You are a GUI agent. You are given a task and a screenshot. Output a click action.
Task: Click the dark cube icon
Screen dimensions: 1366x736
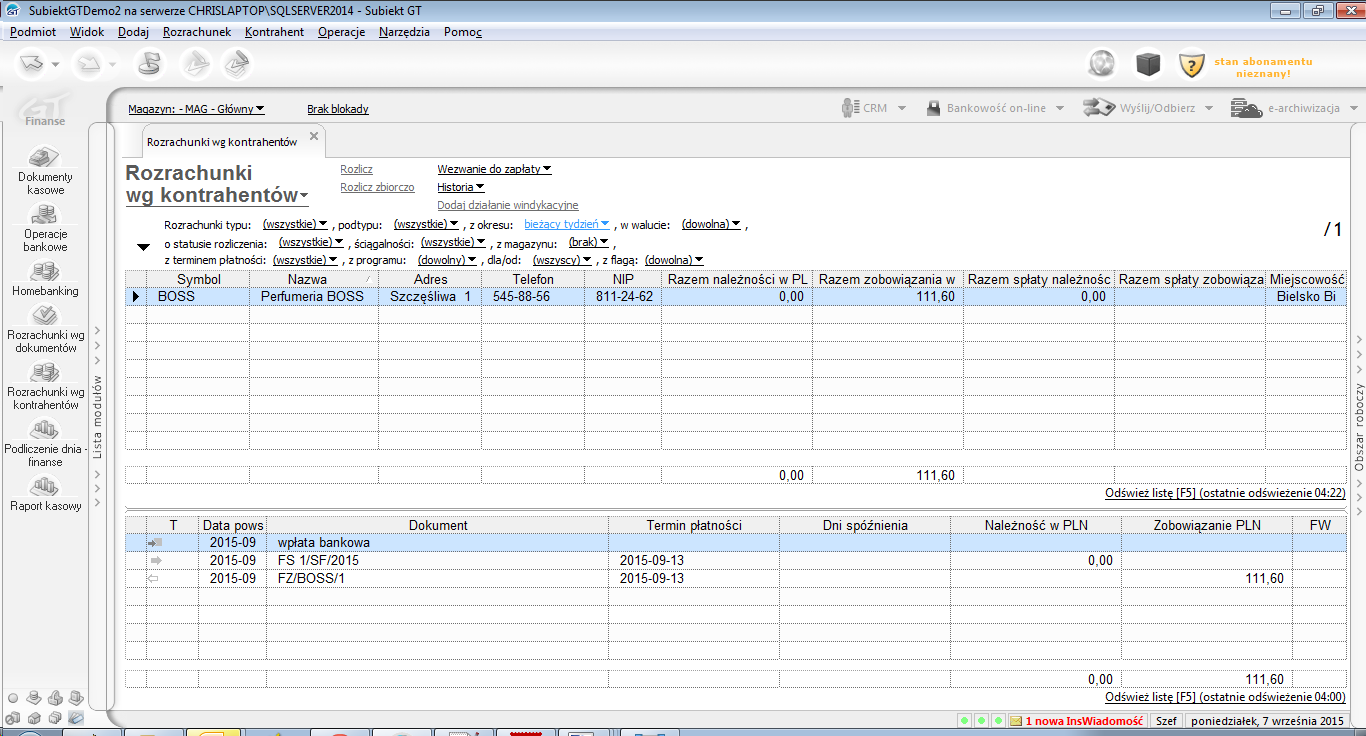point(1147,64)
